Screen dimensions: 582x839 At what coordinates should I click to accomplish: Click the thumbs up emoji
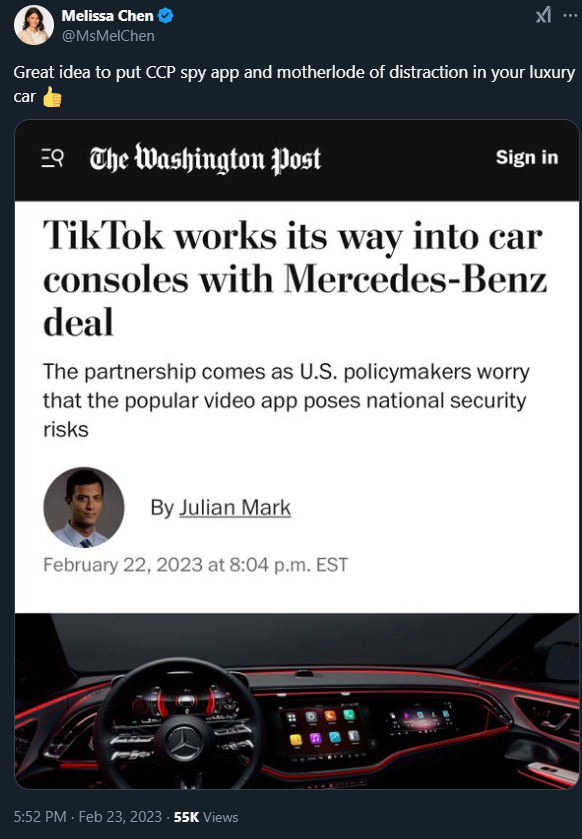click(52, 97)
